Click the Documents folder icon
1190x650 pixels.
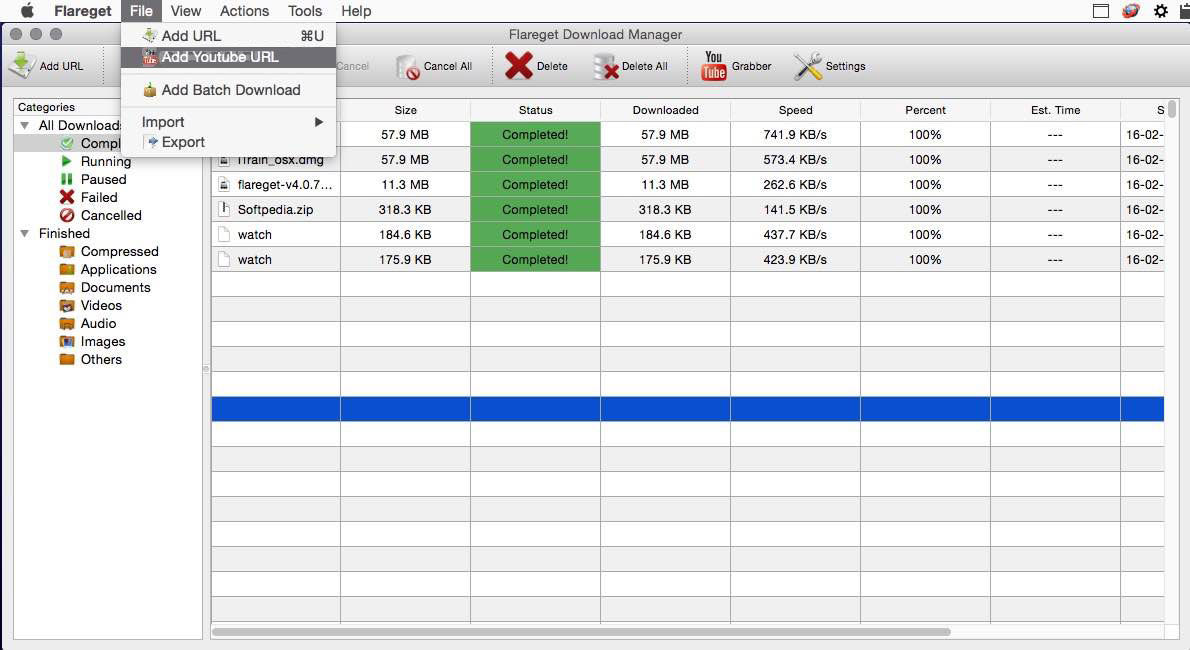67,288
